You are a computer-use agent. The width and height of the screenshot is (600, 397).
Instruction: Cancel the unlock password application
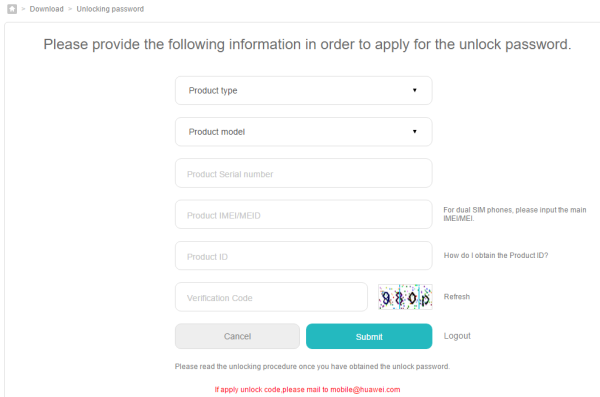coord(237,336)
